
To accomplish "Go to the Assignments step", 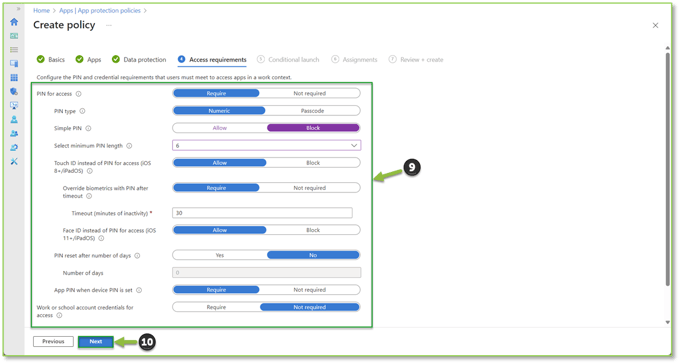I will (x=354, y=59).
